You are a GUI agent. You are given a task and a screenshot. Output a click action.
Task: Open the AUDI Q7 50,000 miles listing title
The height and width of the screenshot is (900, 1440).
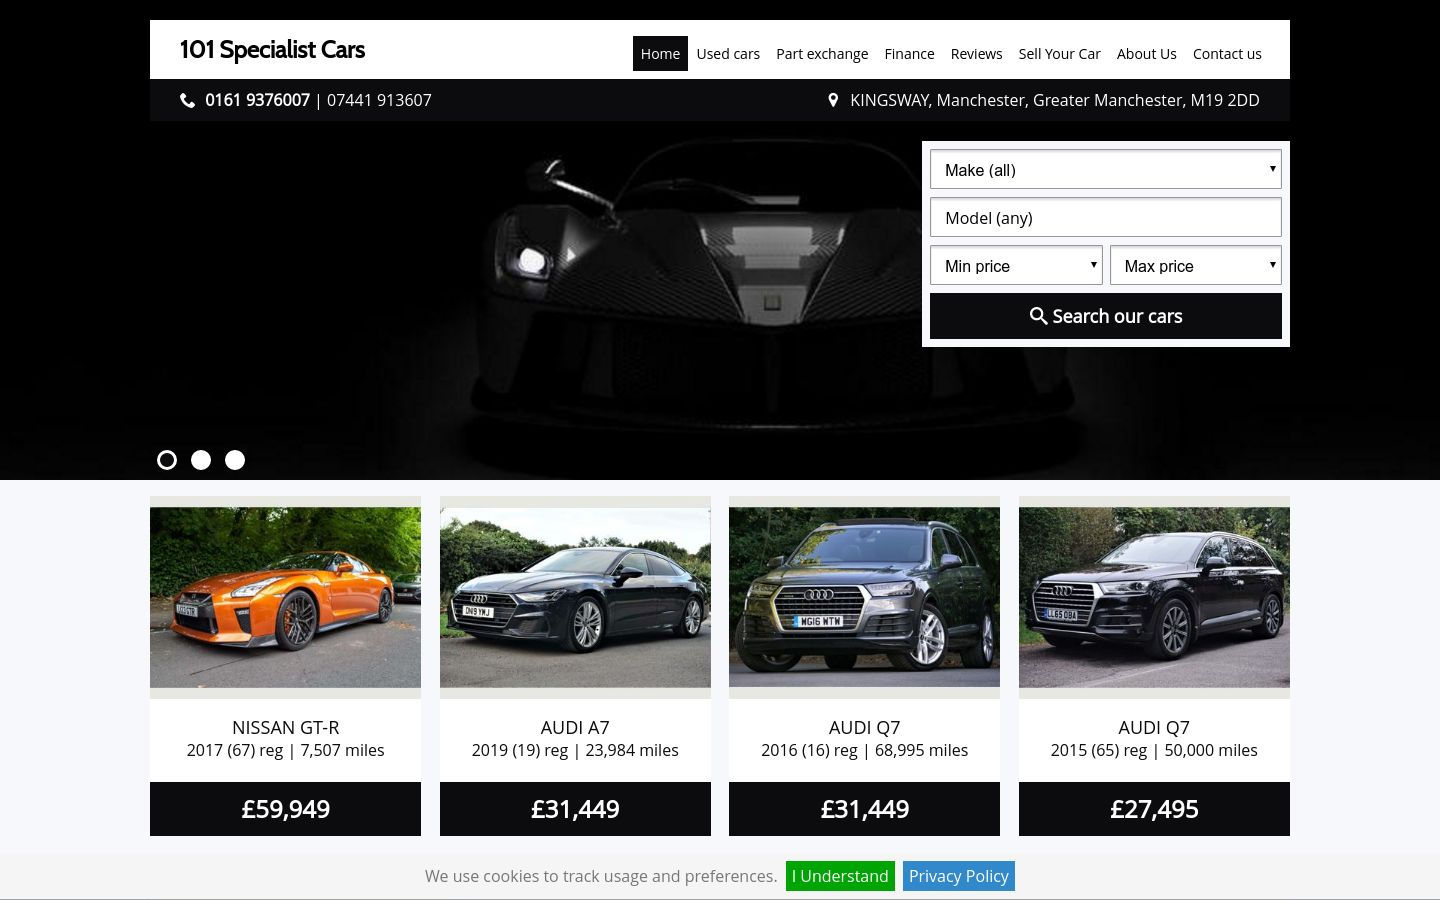tap(1154, 727)
